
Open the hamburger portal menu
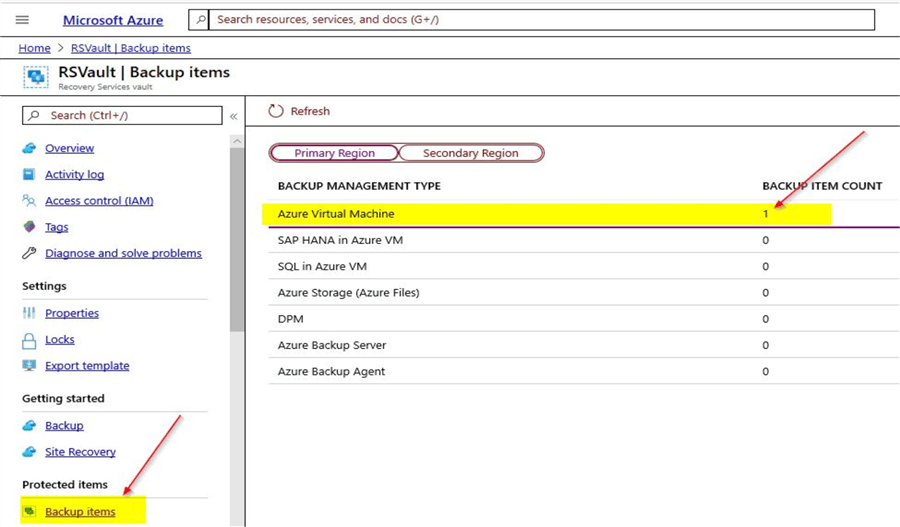[x=22, y=20]
